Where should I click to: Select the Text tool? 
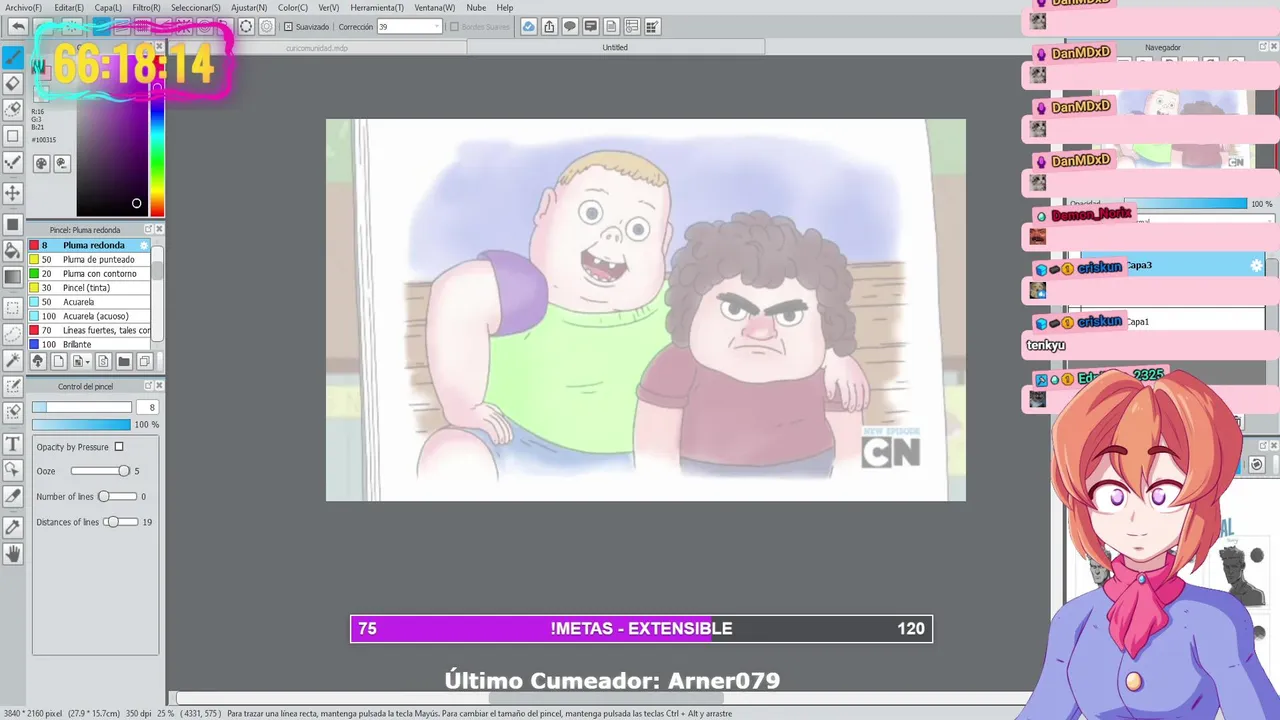pos(13,444)
